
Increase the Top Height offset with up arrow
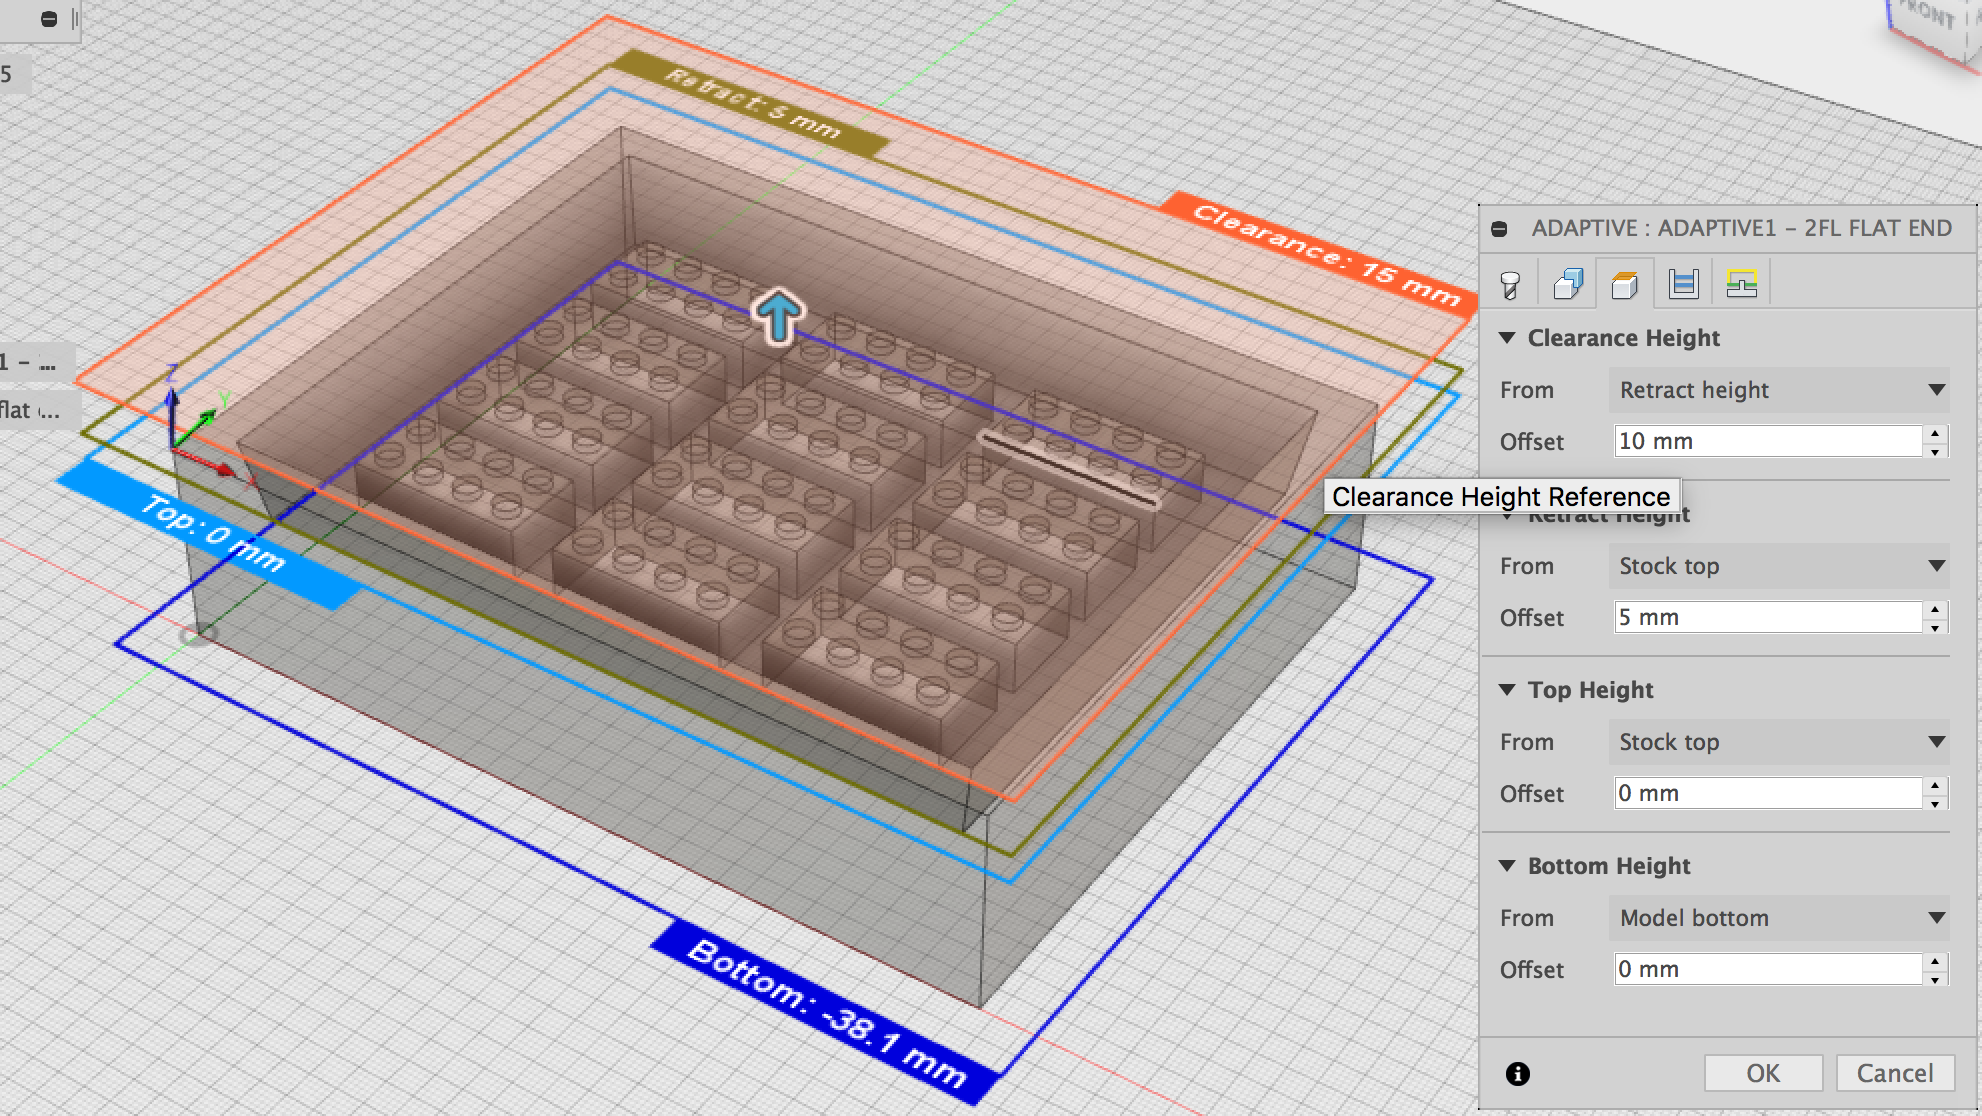pyautogui.click(x=1936, y=785)
